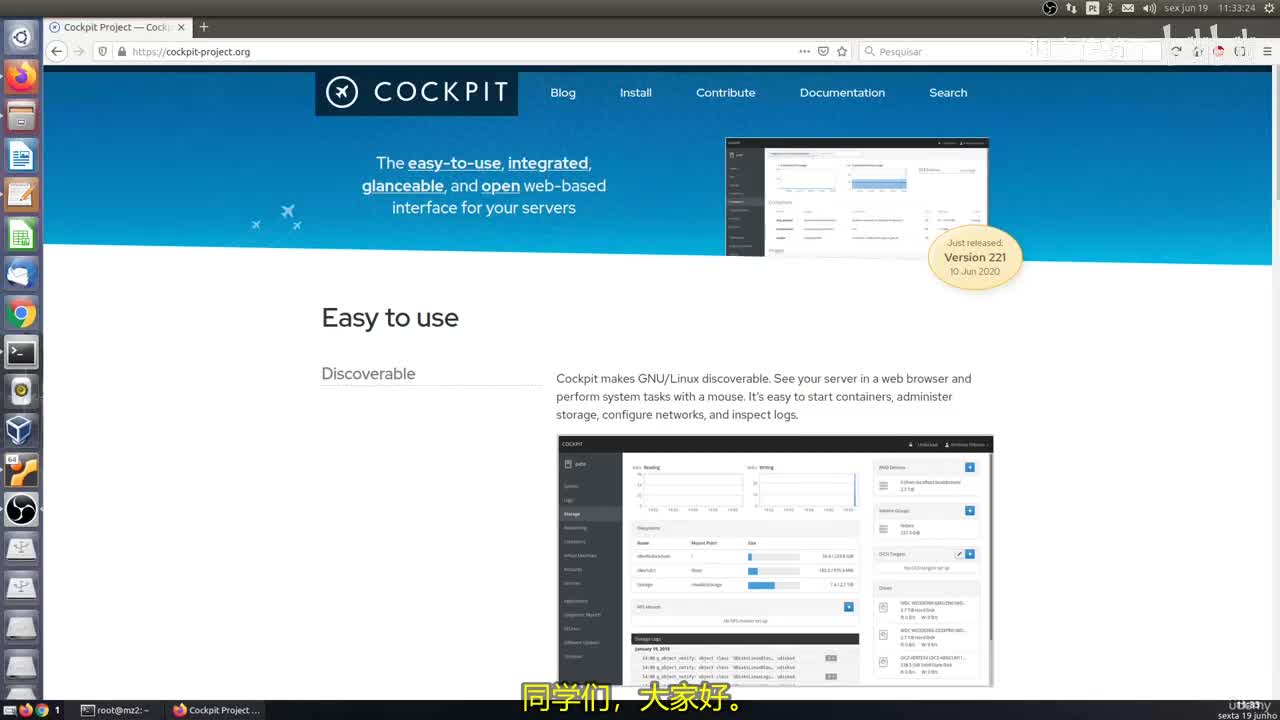Image resolution: width=1280 pixels, height=720 pixels.
Task: Open keyboard layout Pt indicator
Action: click(x=1093, y=8)
